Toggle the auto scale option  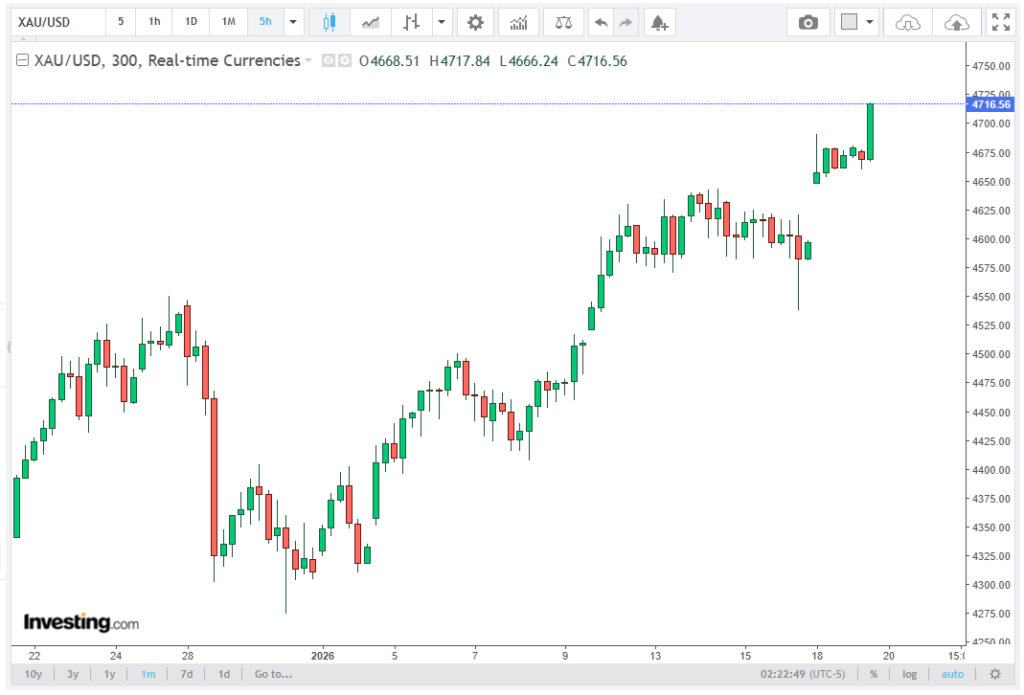coord(952,674)
